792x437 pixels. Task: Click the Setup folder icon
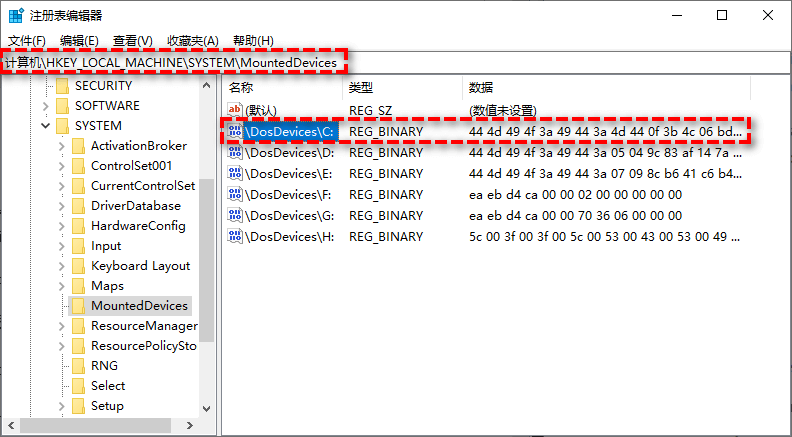78,406
